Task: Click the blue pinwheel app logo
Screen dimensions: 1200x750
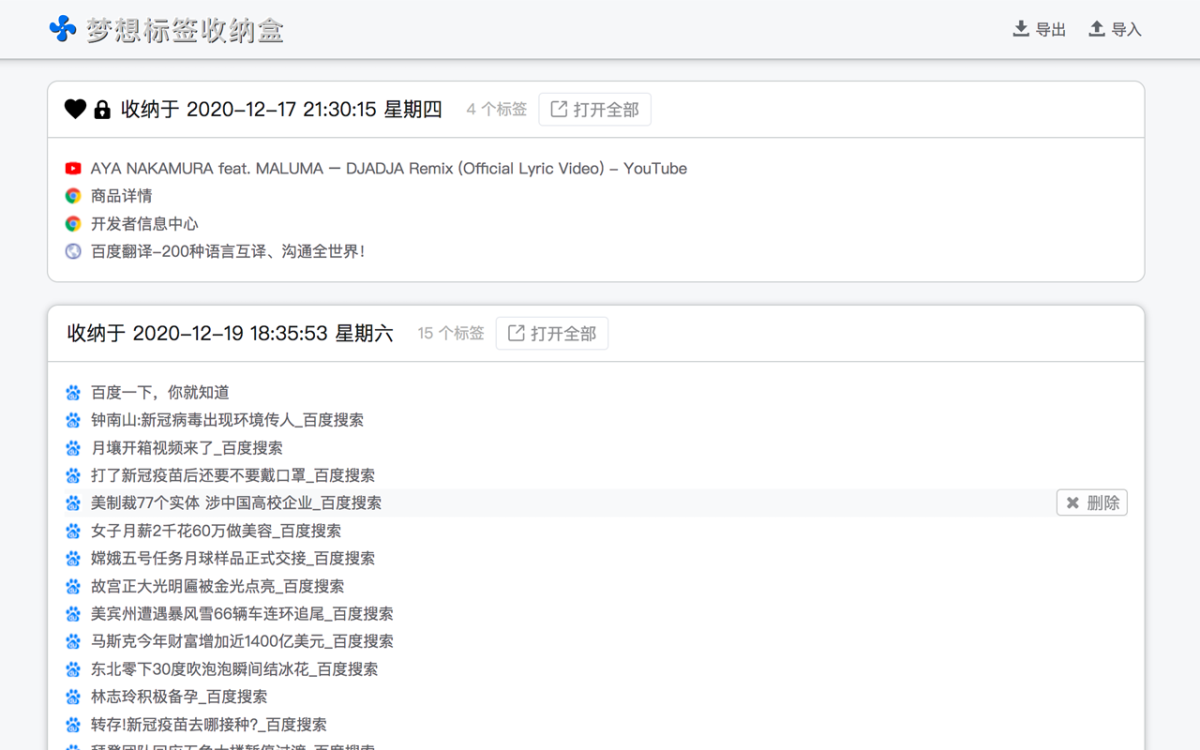Action: click(62, 29)
